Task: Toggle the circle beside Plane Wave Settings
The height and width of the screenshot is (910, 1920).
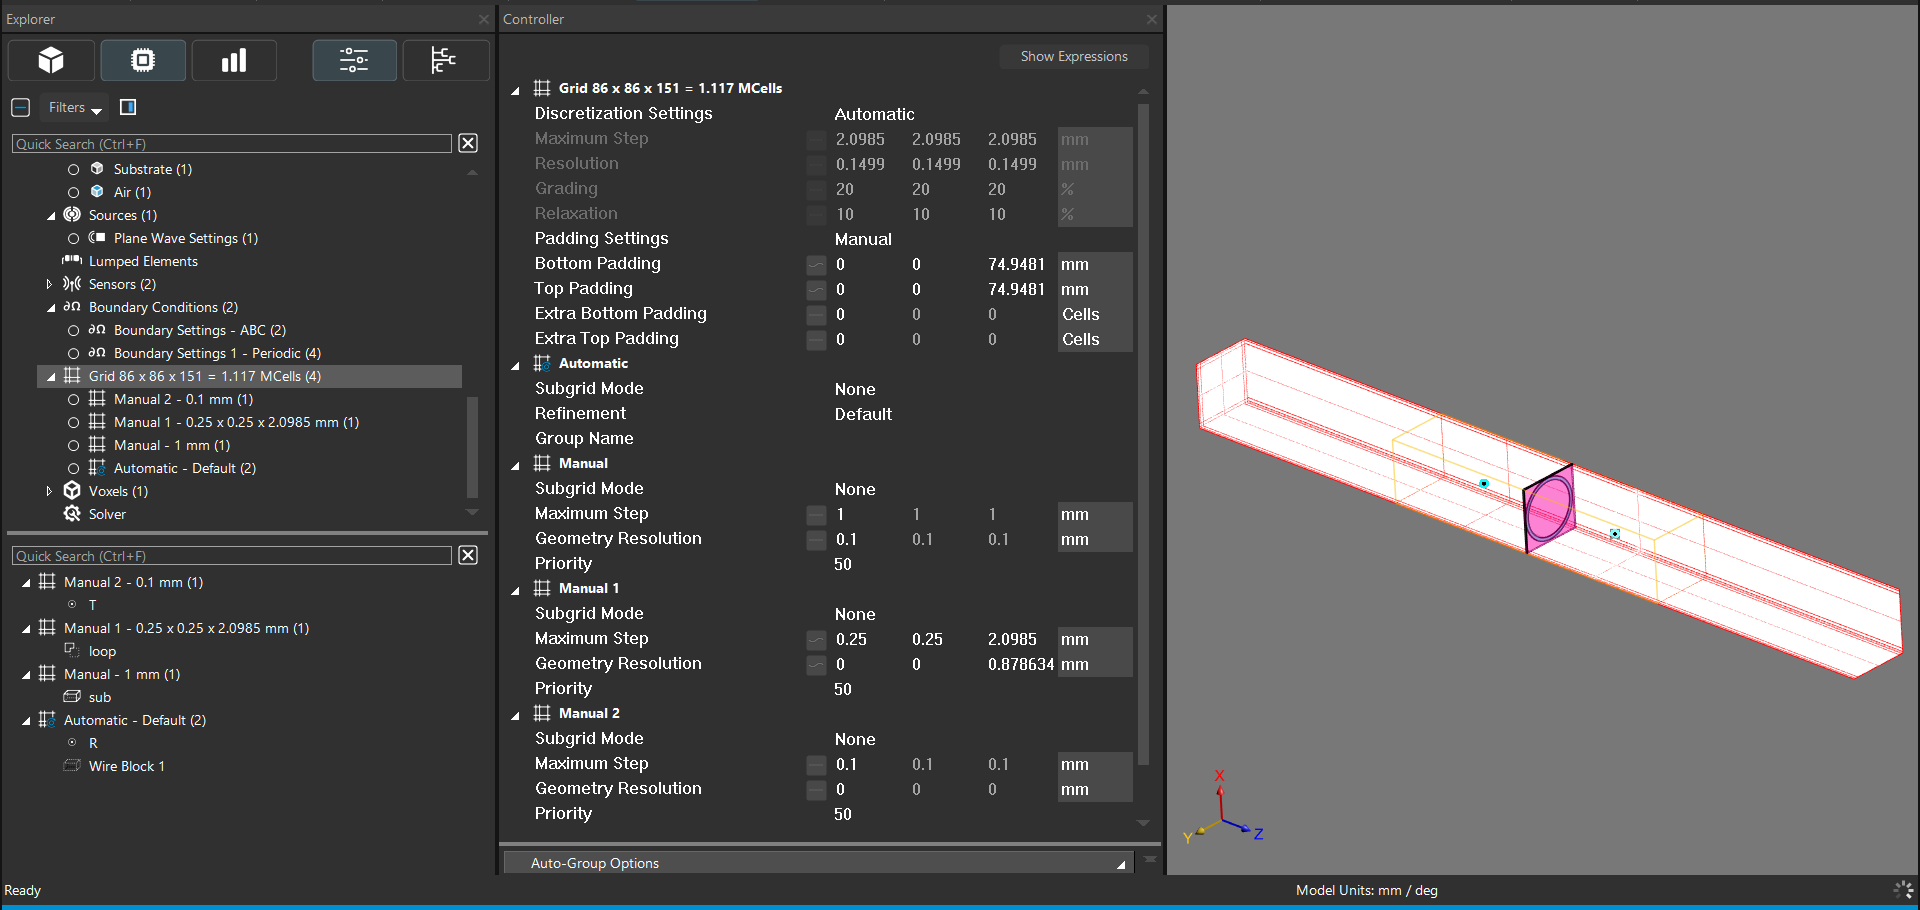Action: click(73, 239)
